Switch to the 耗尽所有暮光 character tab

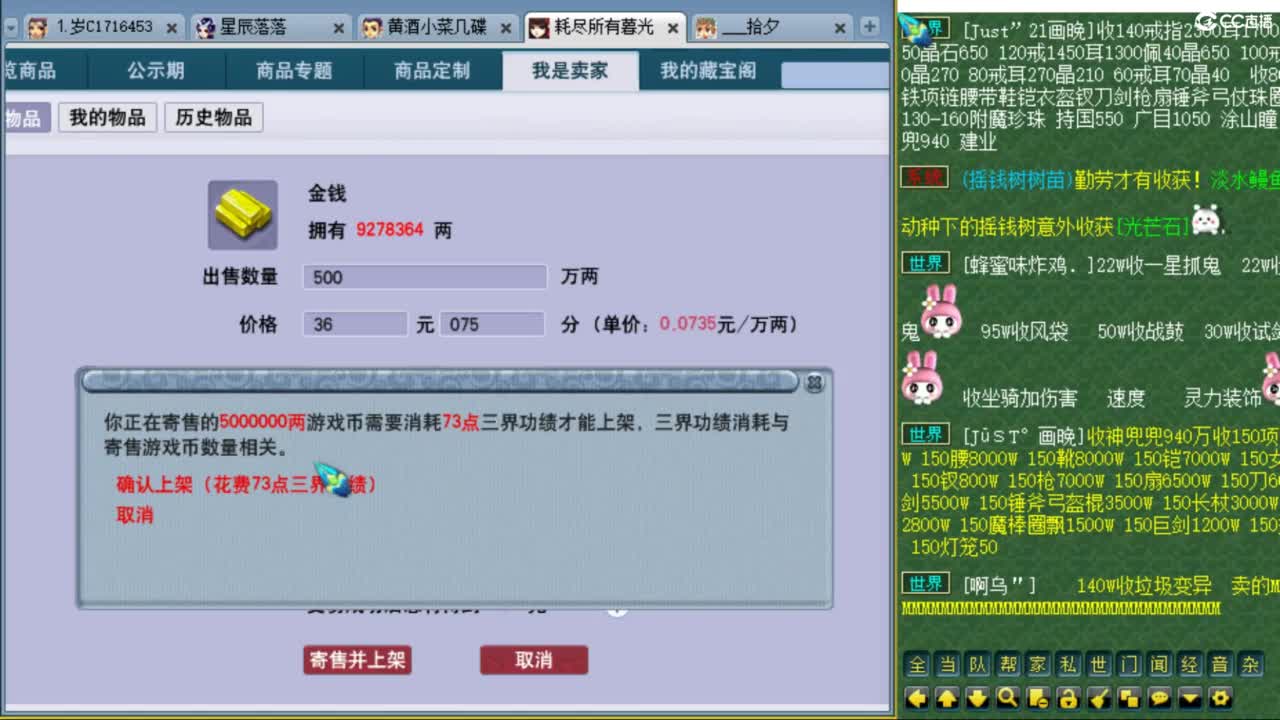[x=604, y=27]
